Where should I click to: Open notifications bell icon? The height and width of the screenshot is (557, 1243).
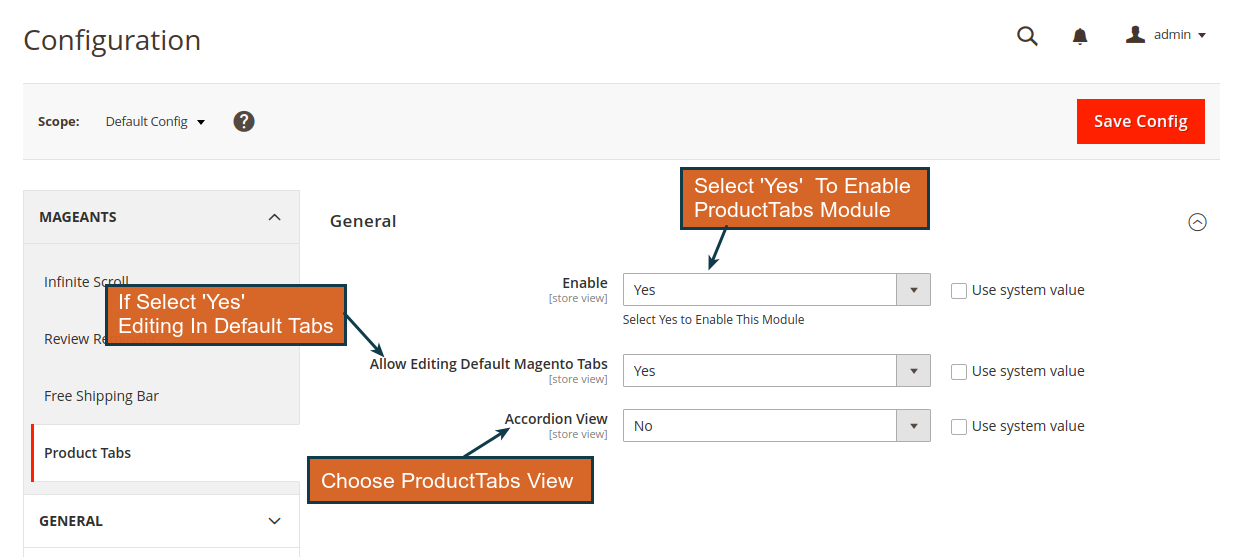(1080, 36)
